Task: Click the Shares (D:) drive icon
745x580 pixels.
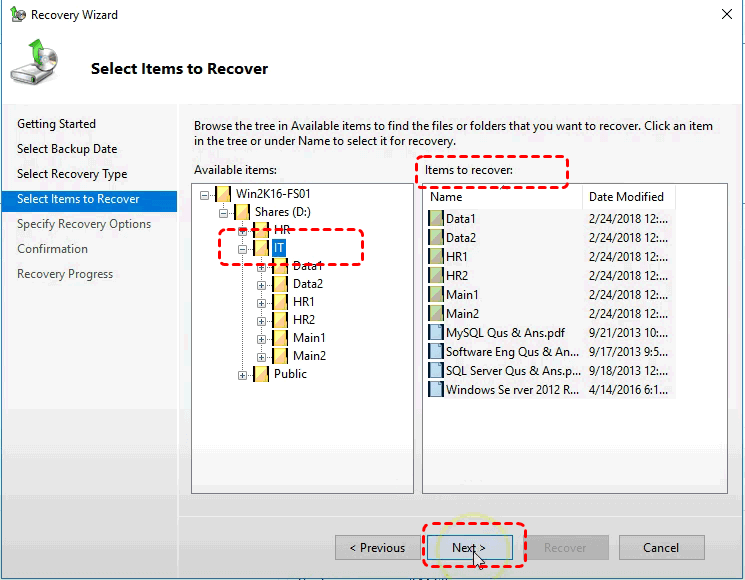Action: tap(242, 212)
